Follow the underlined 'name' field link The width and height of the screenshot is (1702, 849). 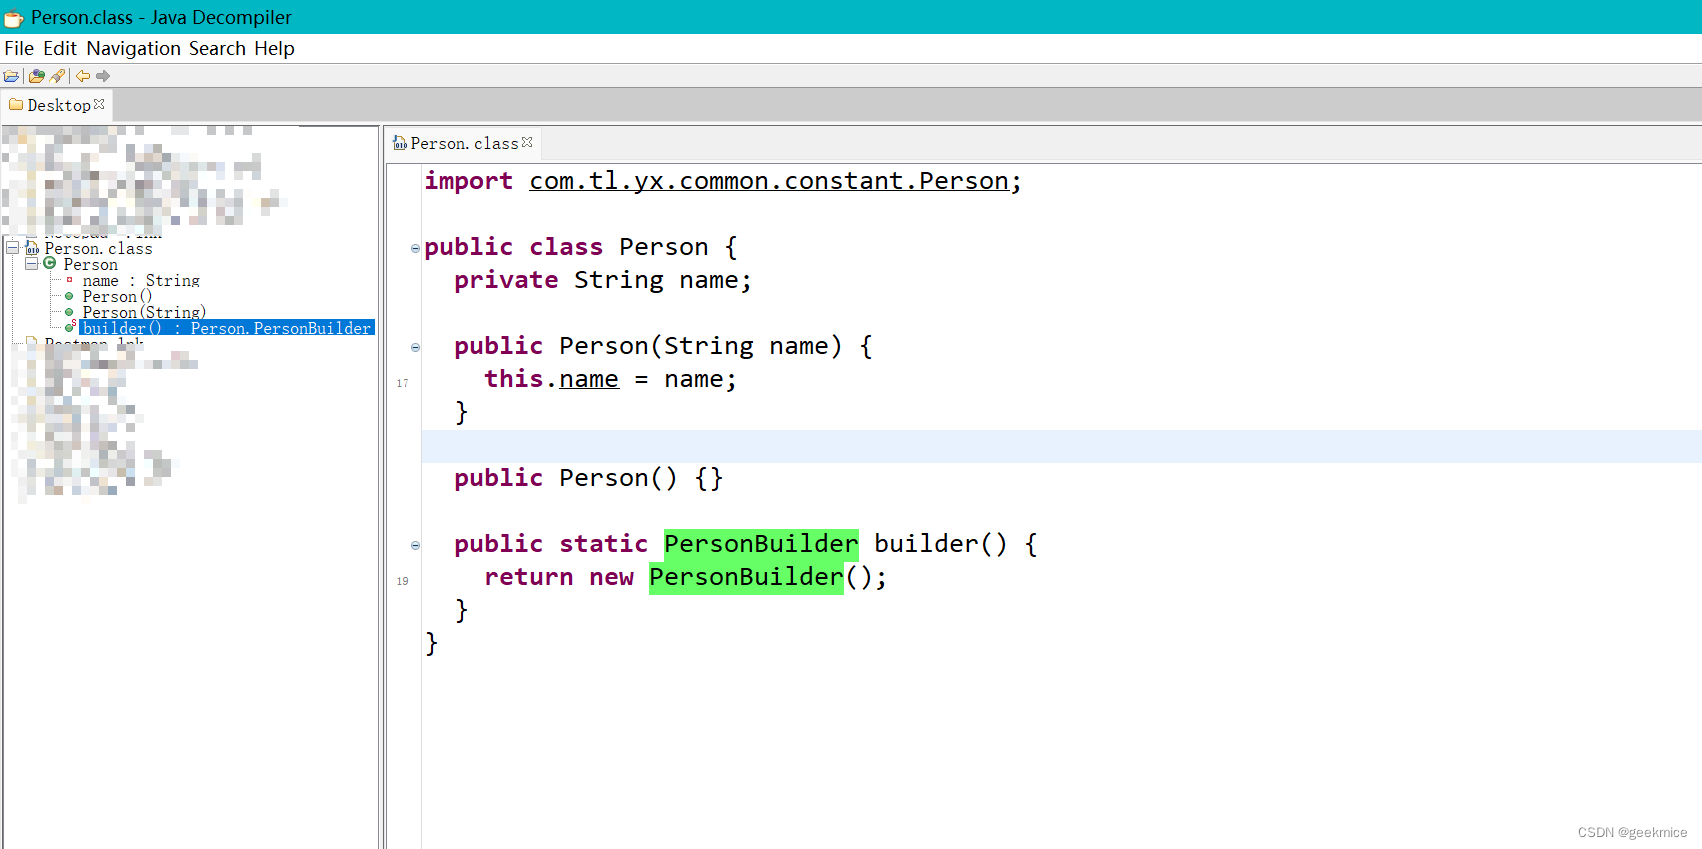(589, 379)
